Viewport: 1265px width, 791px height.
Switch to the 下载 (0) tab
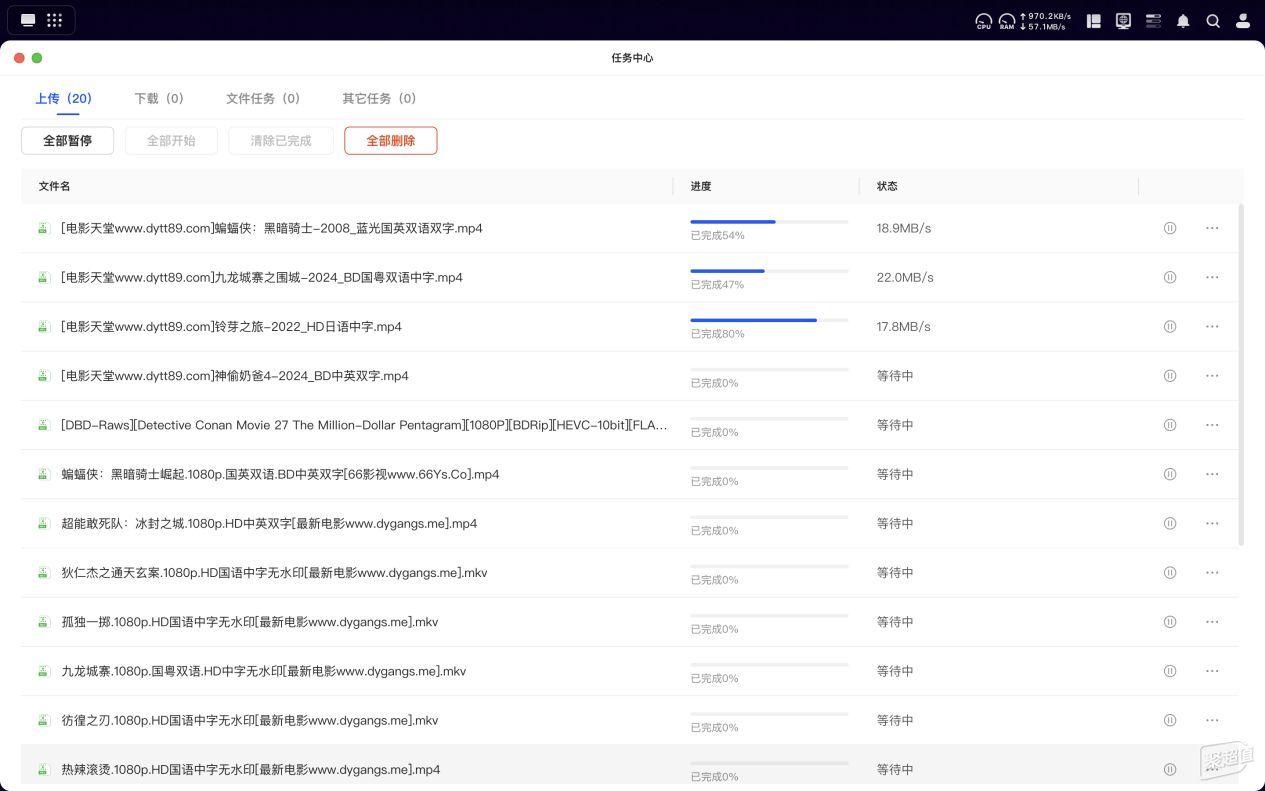pyautogui.click(x=159, y=98)
